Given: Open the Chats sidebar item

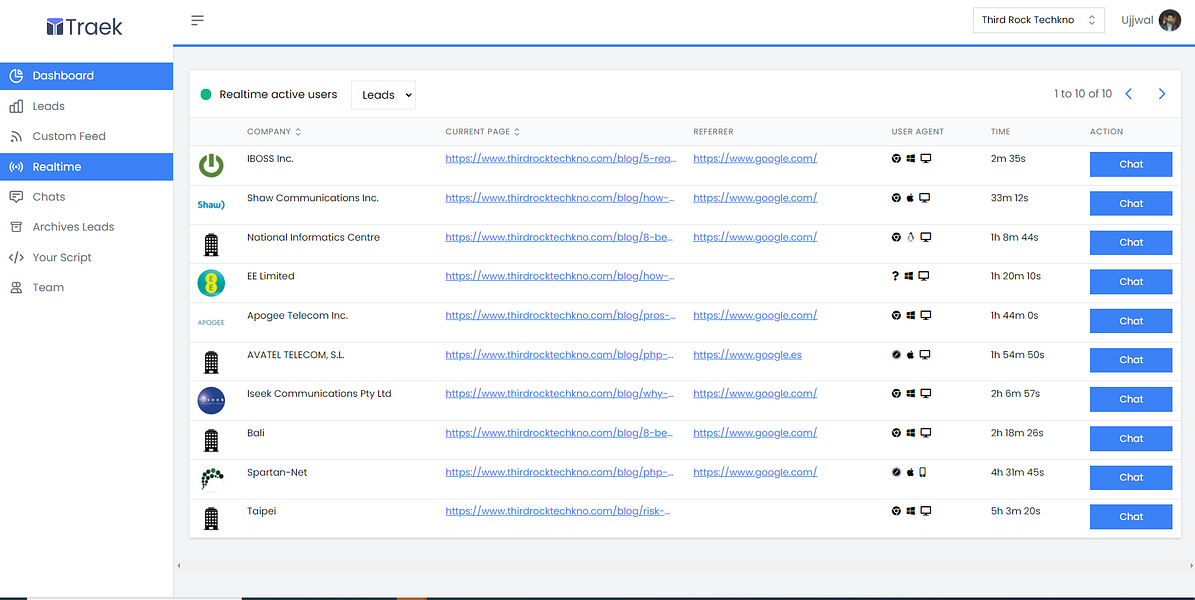Looking at the screenshot, I should (86, 197).
